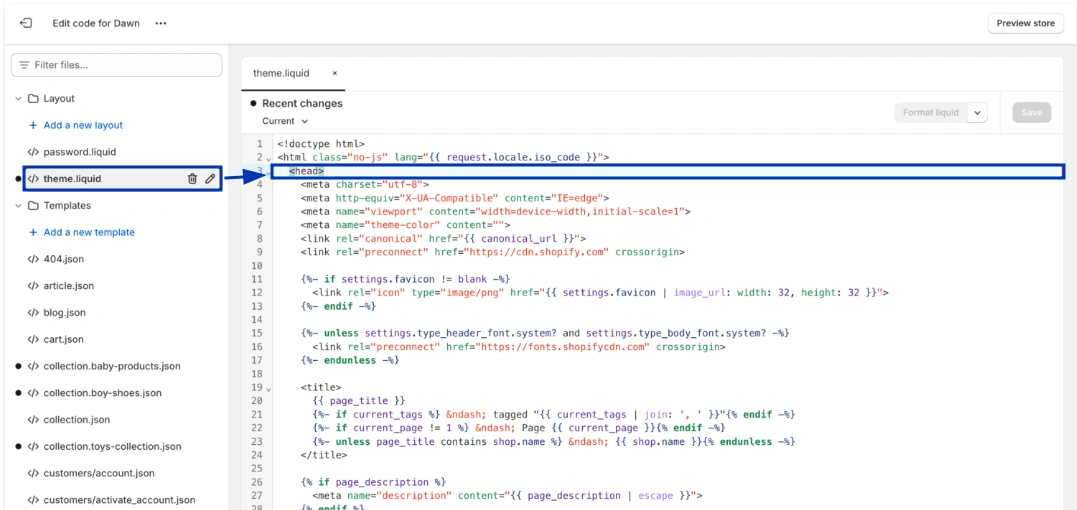This screenshot has width=1077, height=510.
Task: Fold the html tag on line 2
Action: tap(269, 159)
